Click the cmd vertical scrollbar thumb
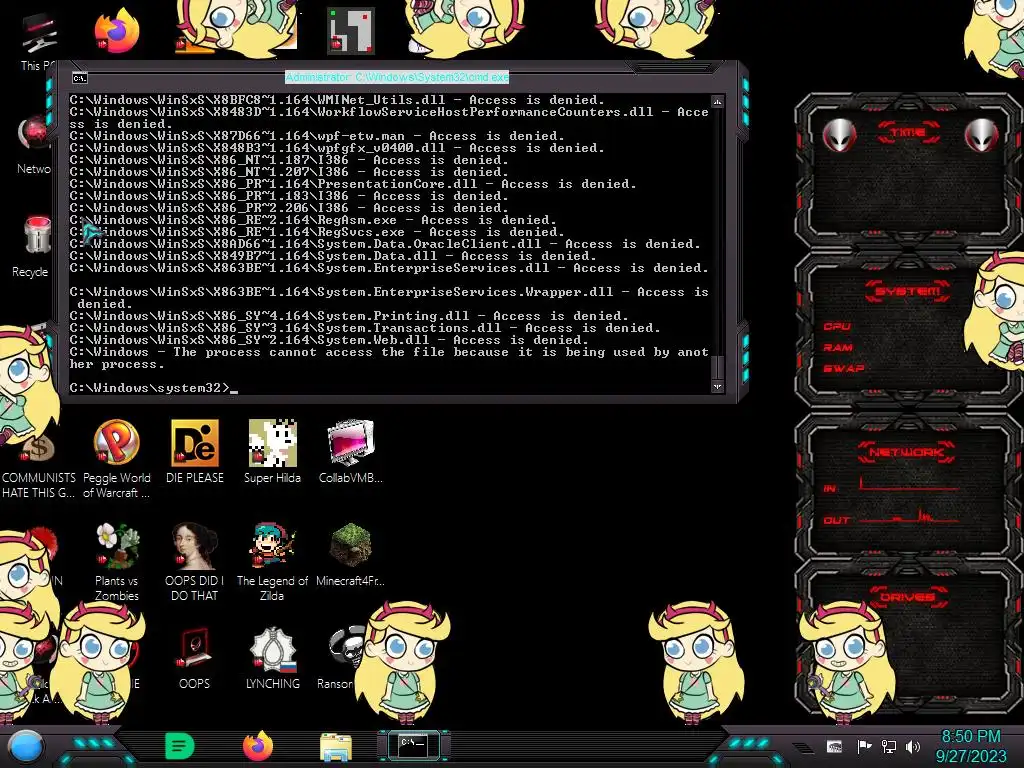Viewport: 1024px width, 768px height. coord(717,367)
